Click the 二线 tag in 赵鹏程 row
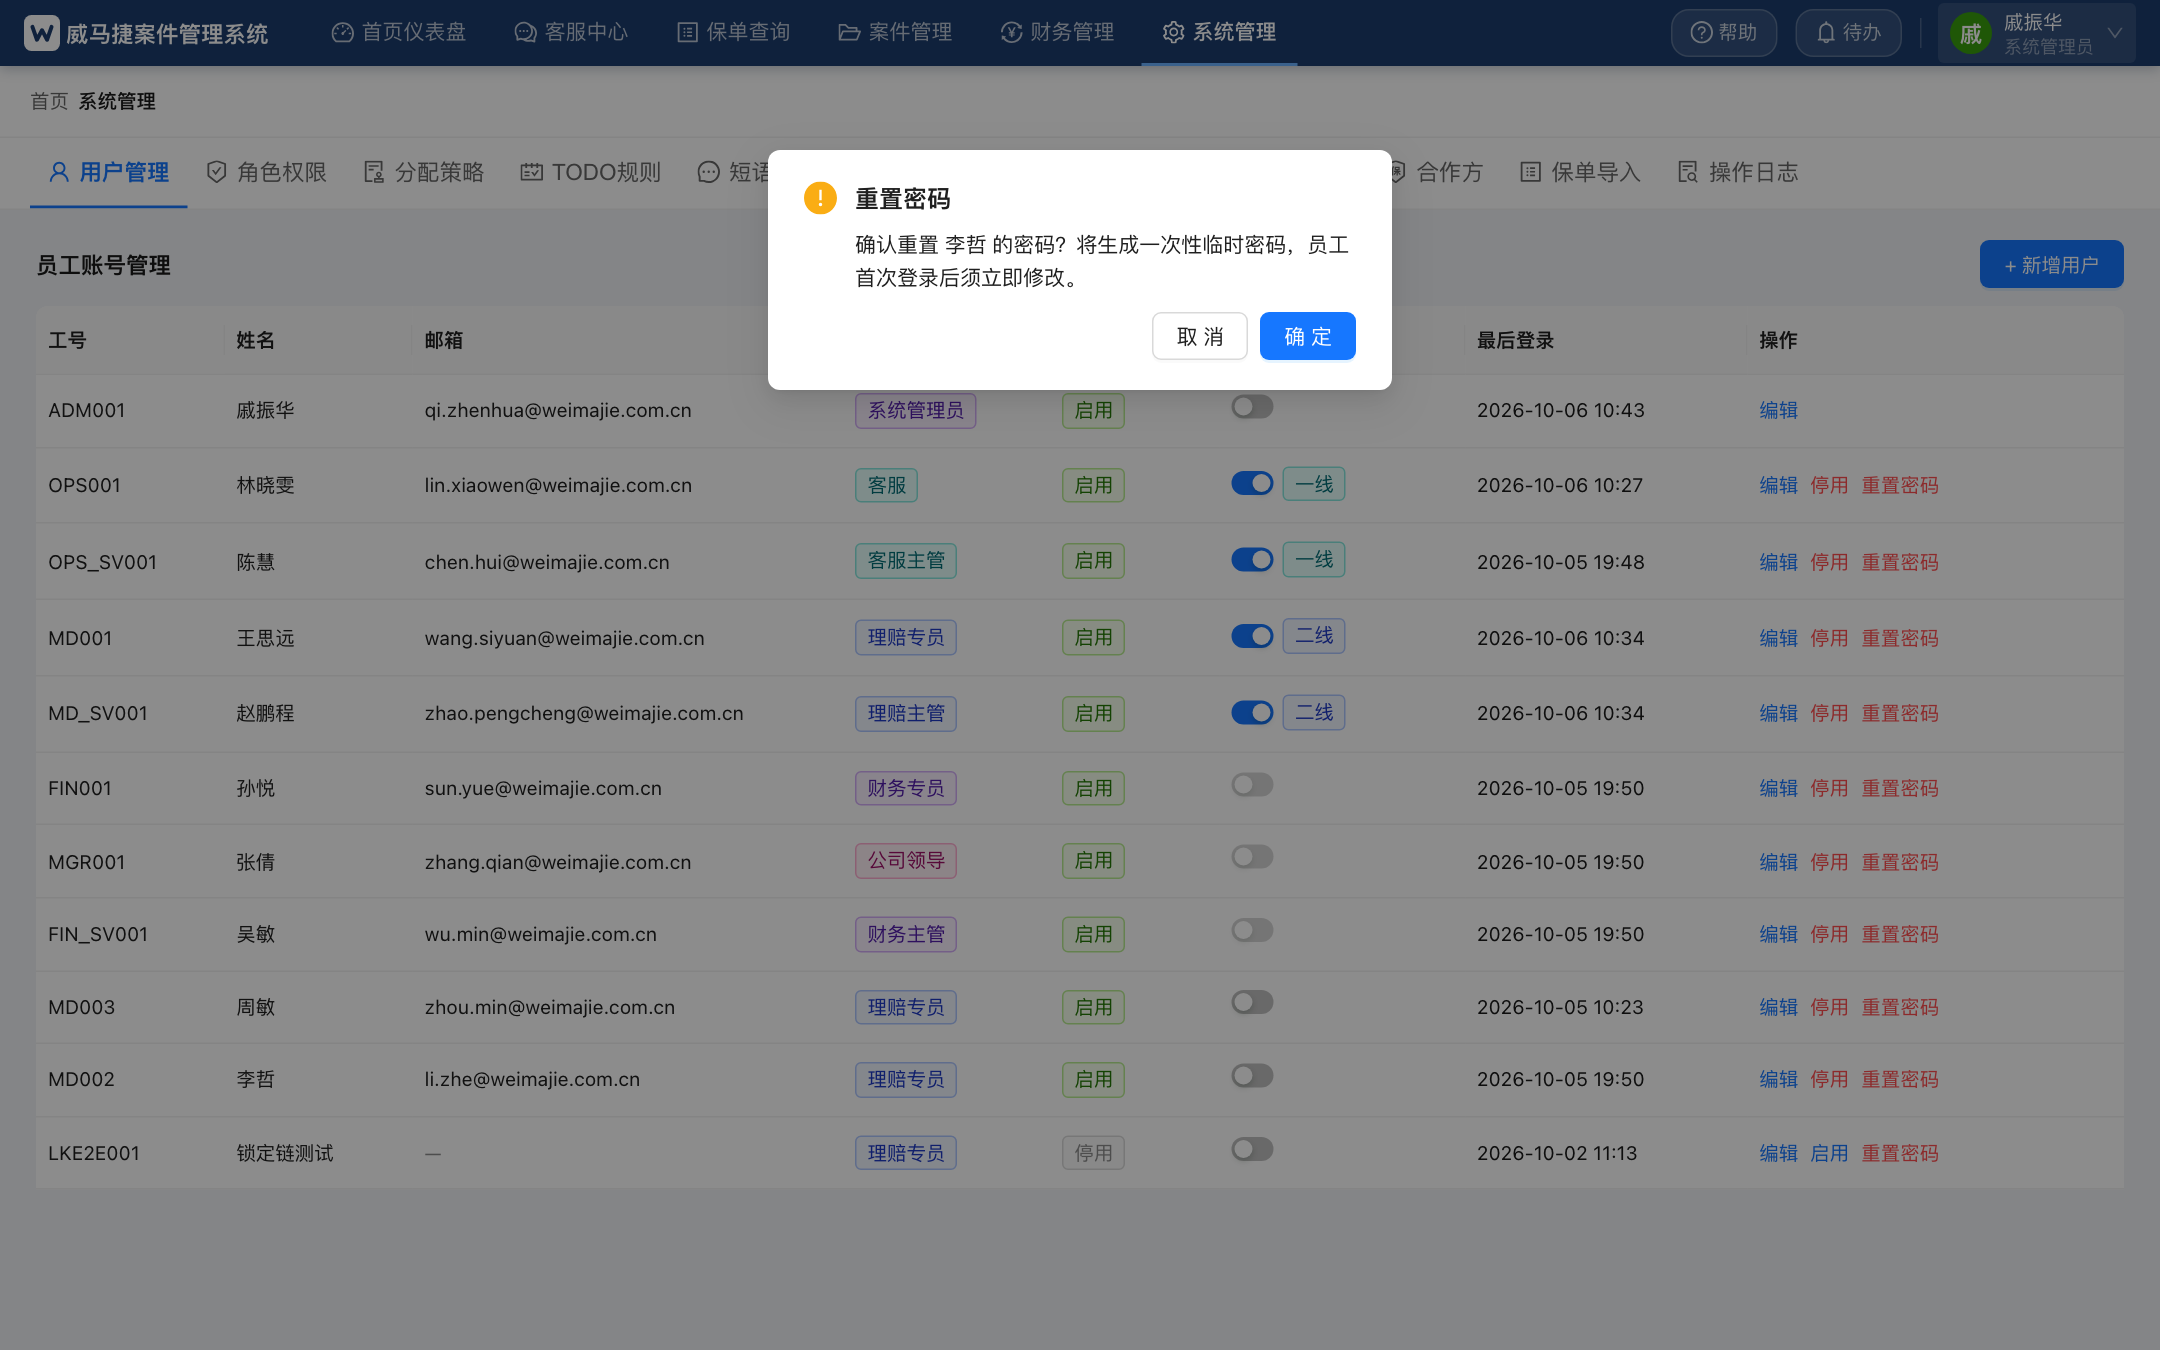This screenshot has height=1350, width=2160. [1314, 712]
